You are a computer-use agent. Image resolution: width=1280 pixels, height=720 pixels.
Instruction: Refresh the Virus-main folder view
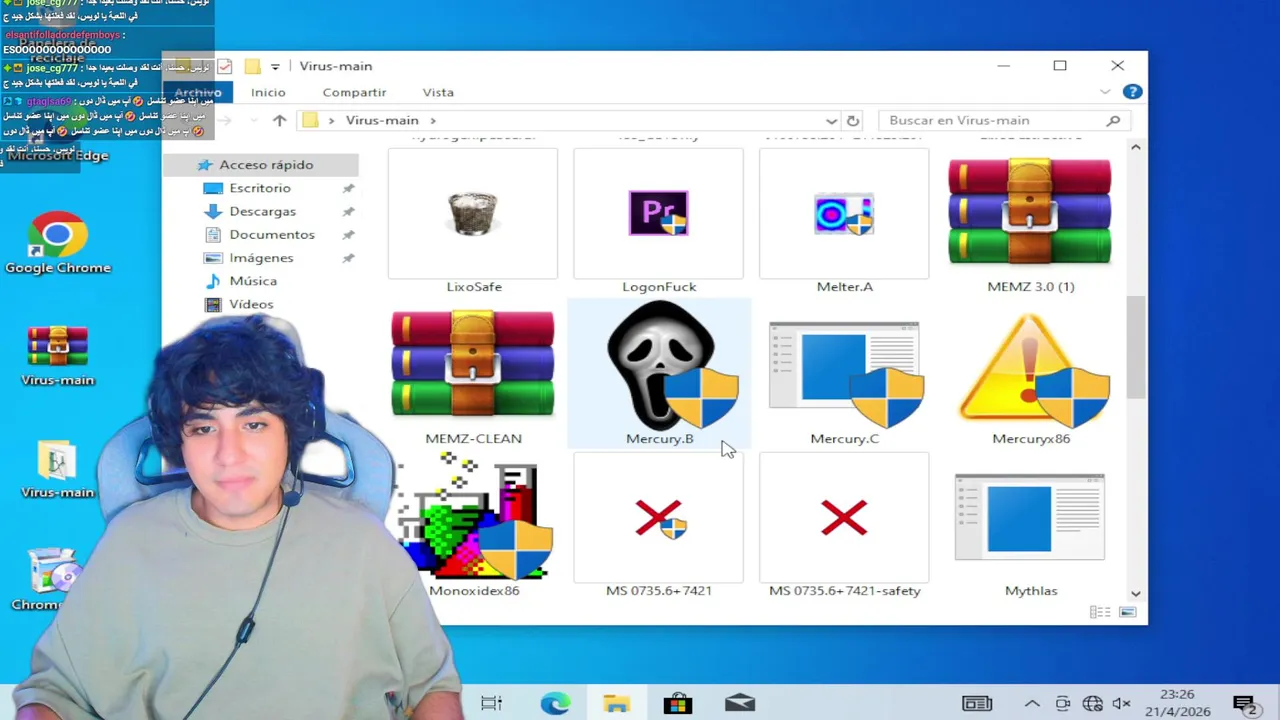(853, 120)
